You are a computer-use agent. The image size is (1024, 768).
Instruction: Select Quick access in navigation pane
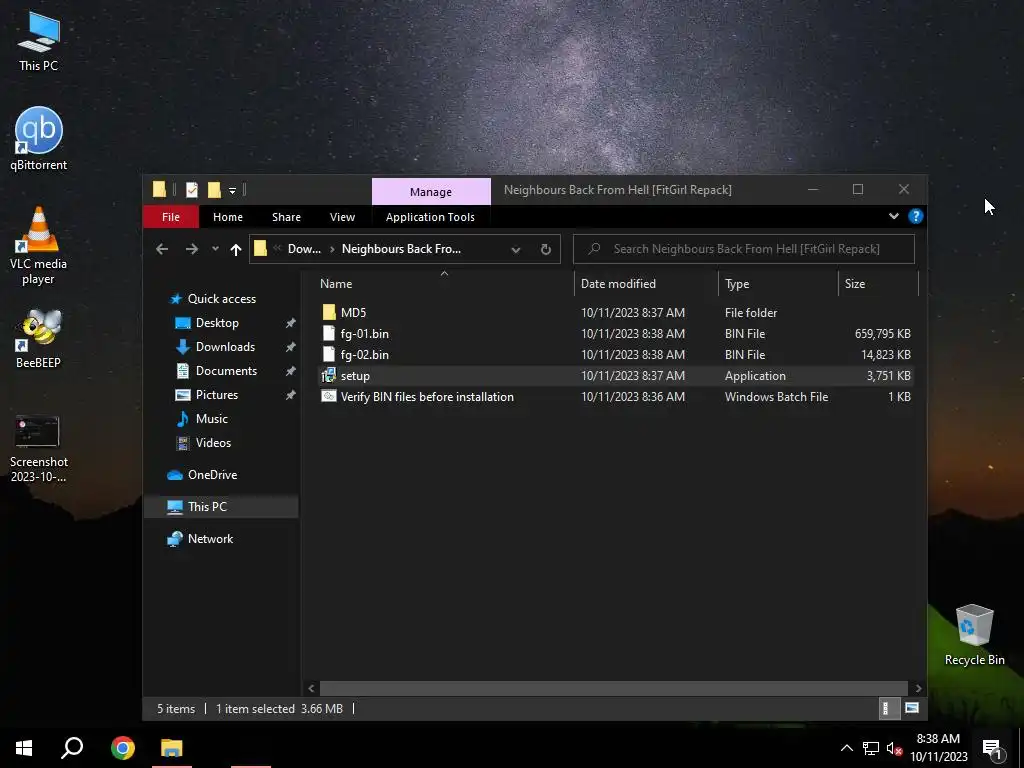coord(221,298)
